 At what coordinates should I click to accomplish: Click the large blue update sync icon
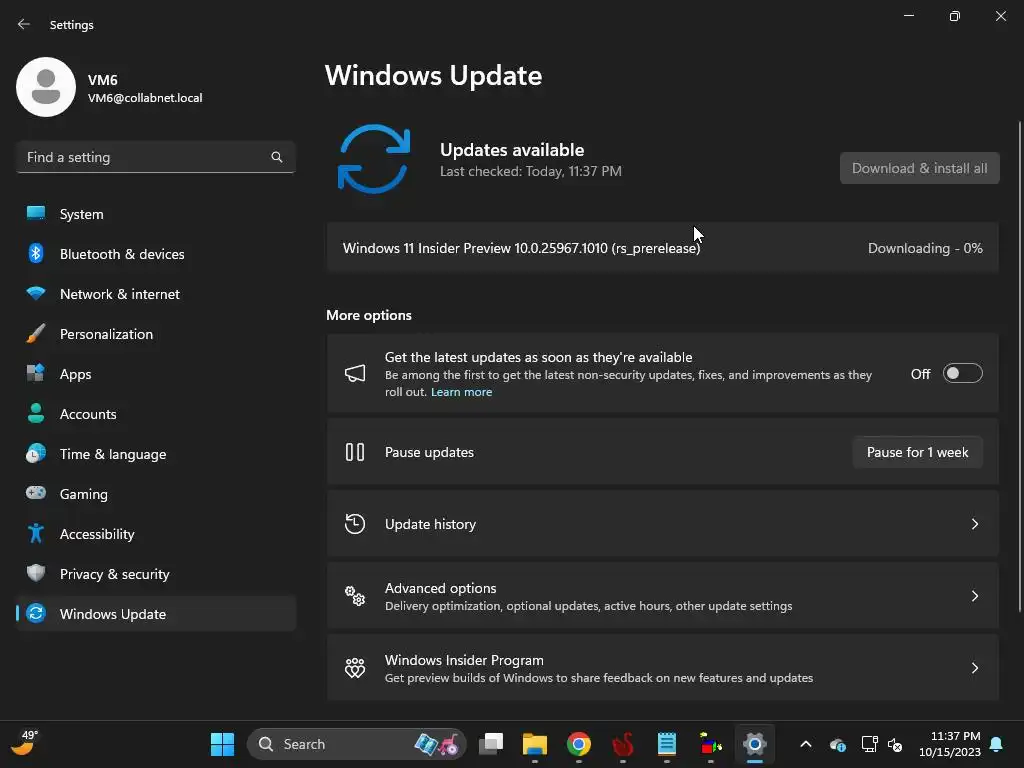tap(374, 159)
